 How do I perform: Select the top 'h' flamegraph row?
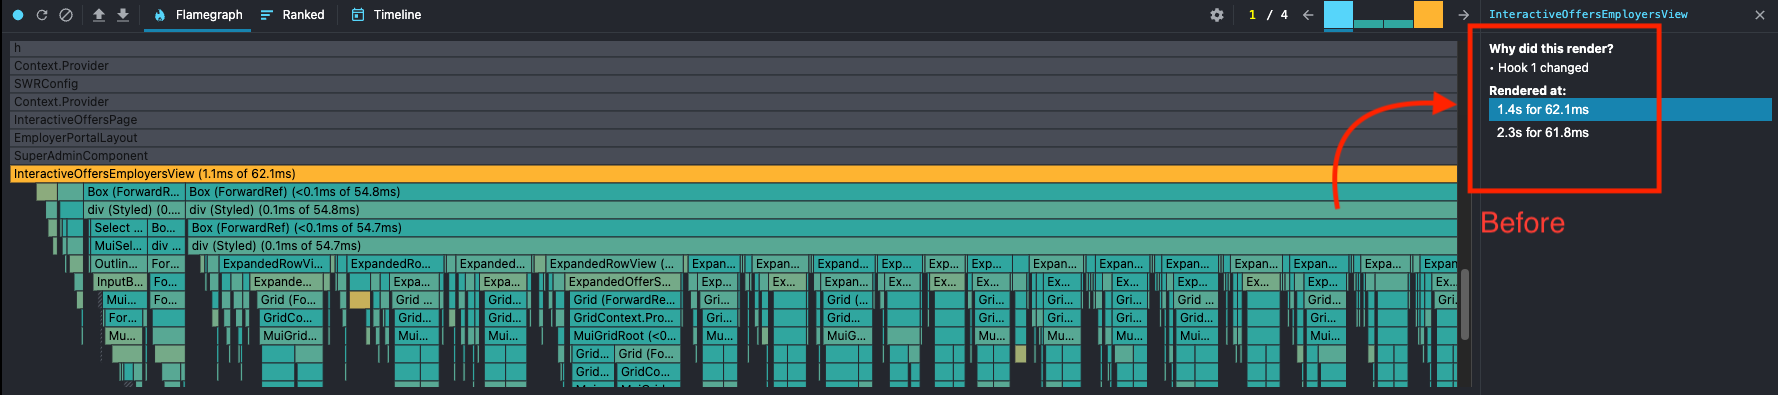[x=733, y=48]
